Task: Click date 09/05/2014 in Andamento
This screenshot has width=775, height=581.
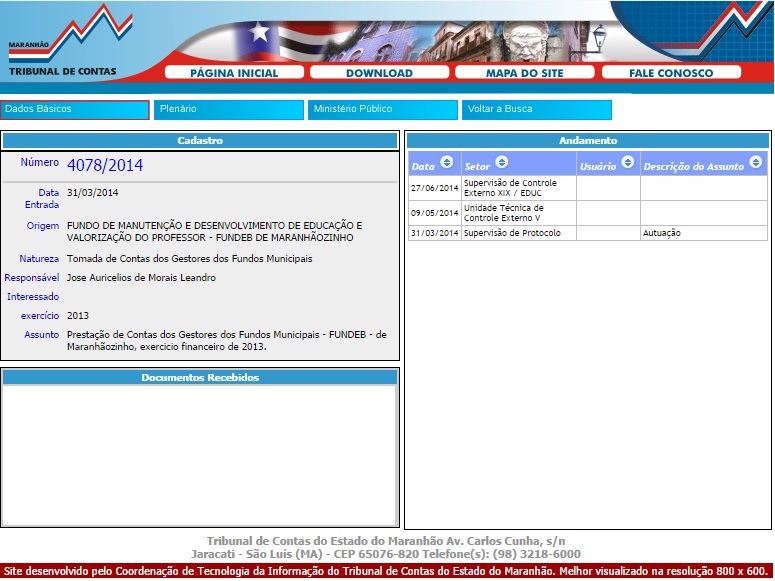Action: pyautogui.click(x=434, y=213)
